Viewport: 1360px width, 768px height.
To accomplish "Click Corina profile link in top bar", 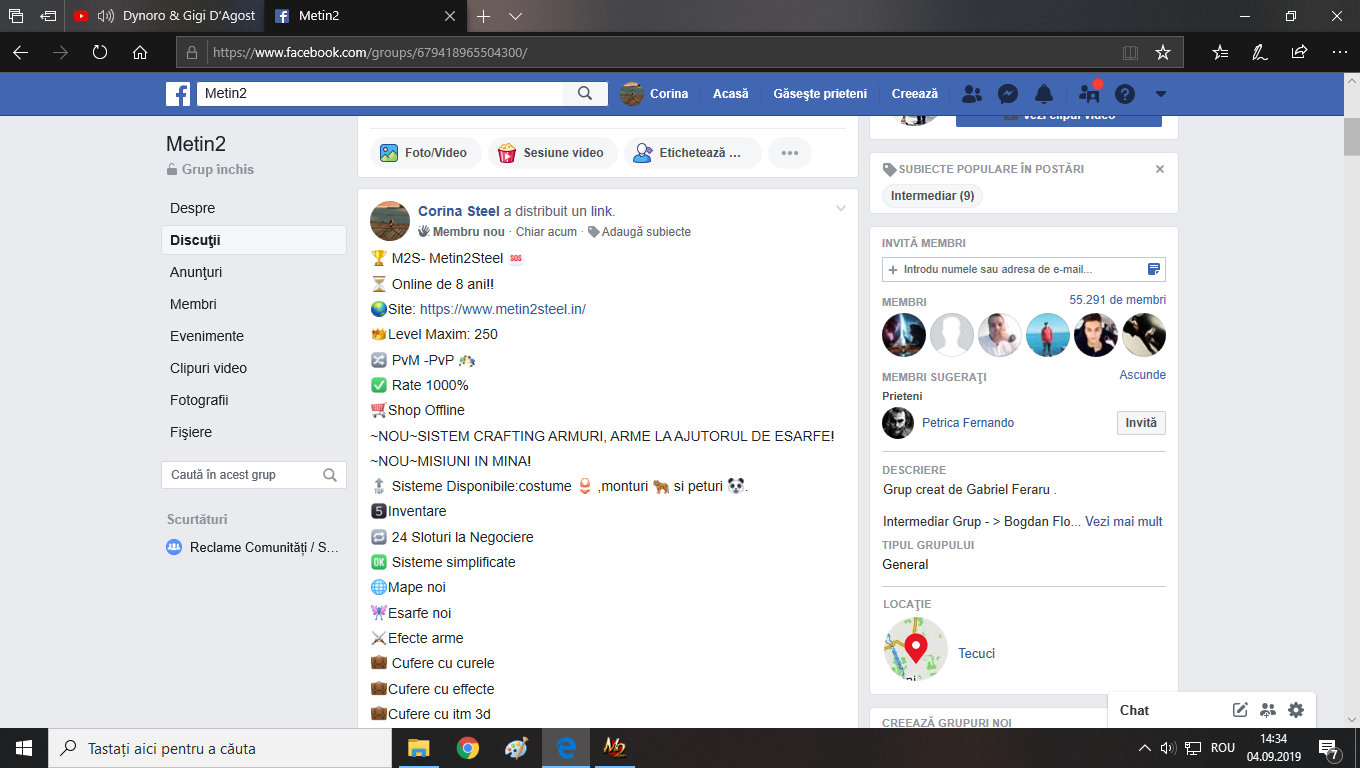I will pos(654,94).
